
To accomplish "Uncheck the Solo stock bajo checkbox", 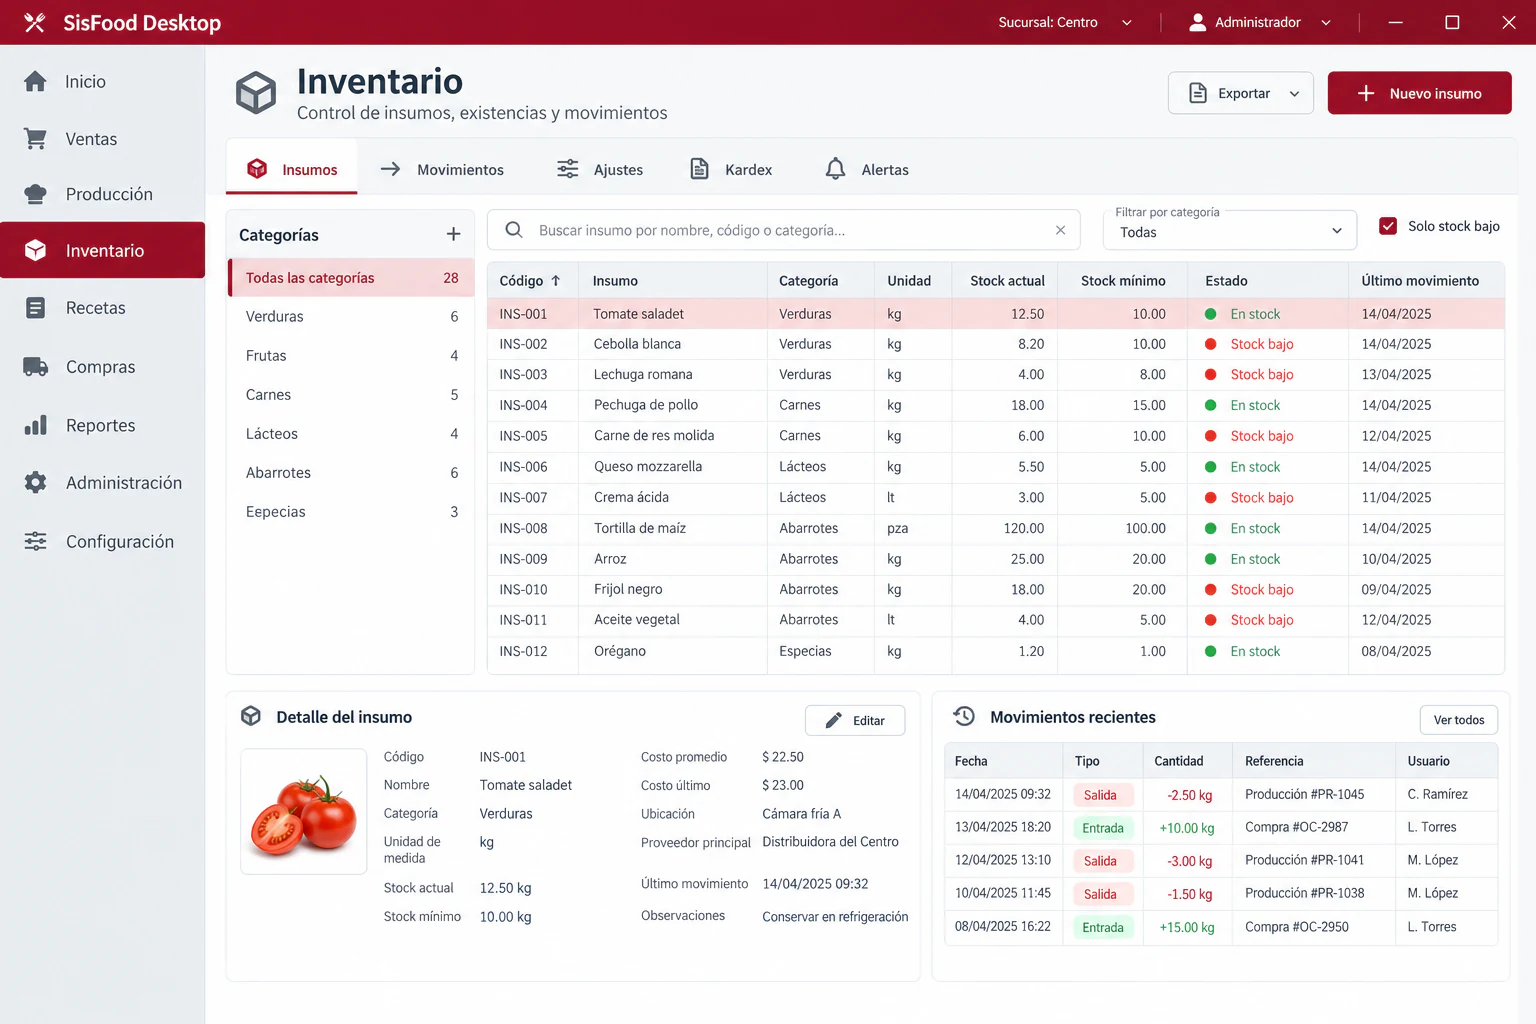I will pyautogui.click(x=1388, y=226).
